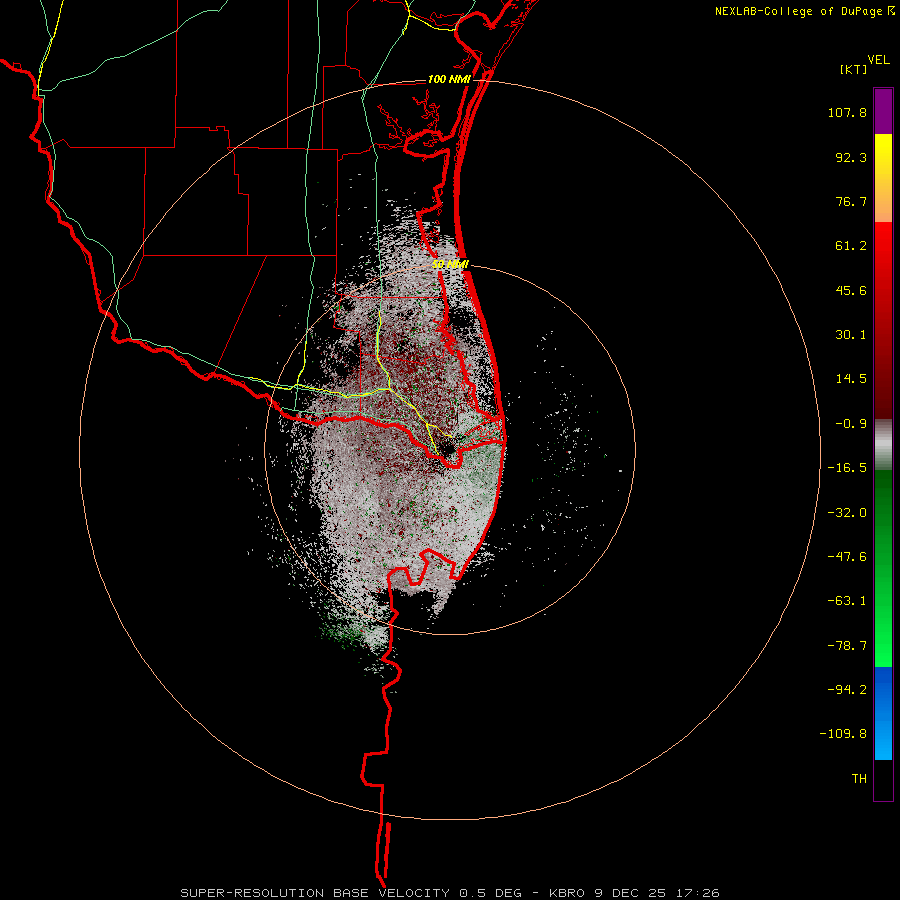This screenshot has width=900, height=900.
Task: Click the 92.3 legend value
Action: [x=851, y=157]
